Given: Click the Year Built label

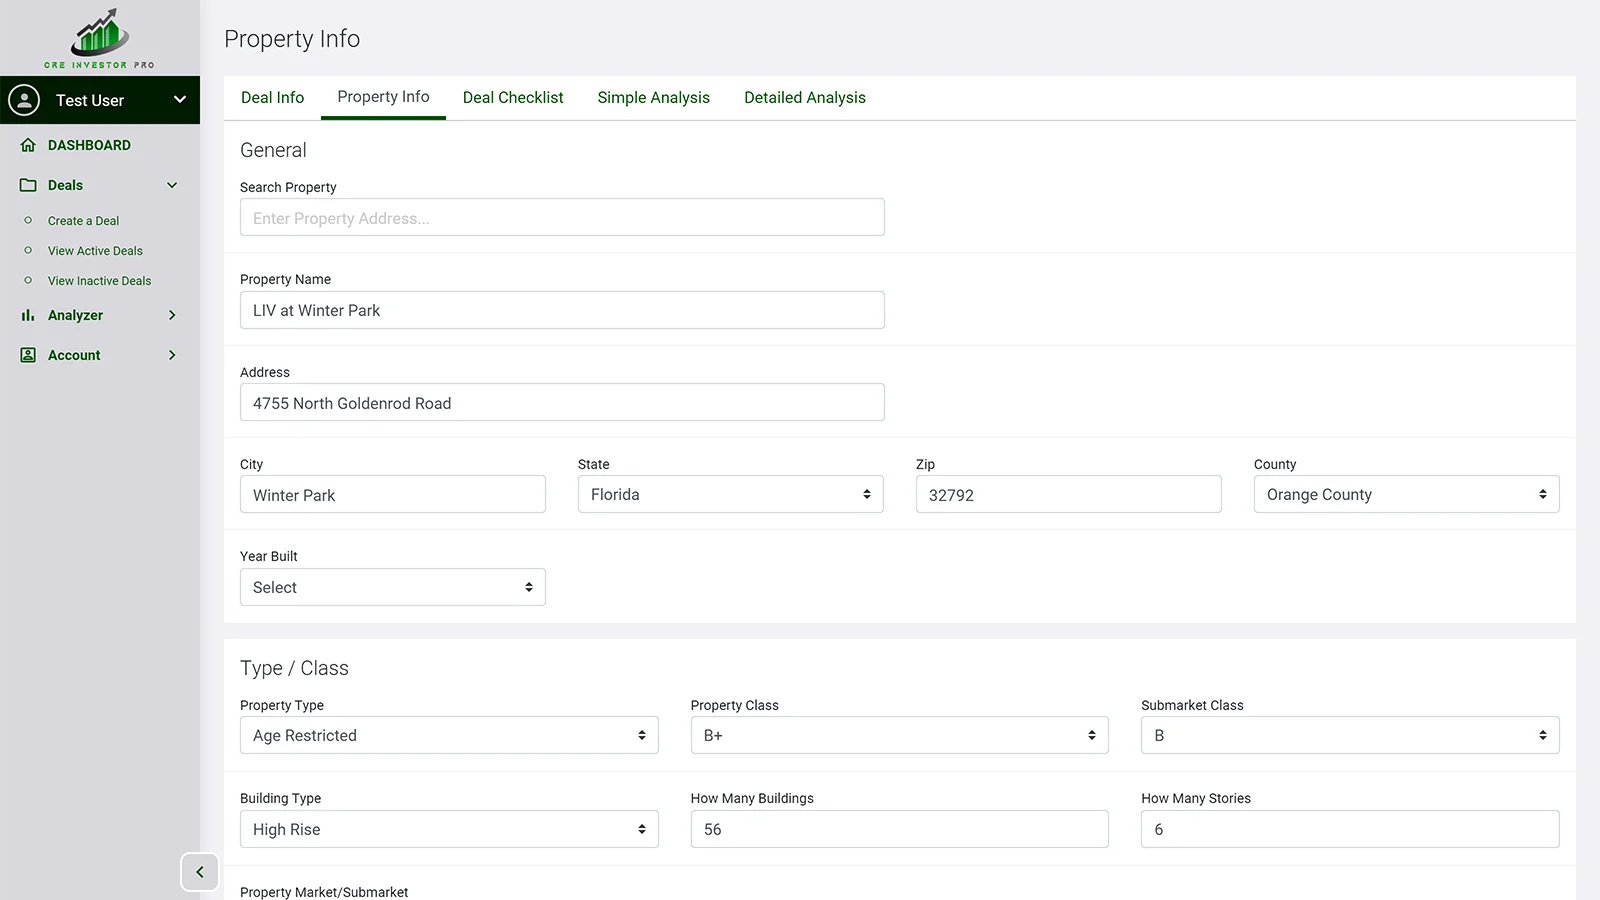Looking at the screenshot, I should point(269,556).
